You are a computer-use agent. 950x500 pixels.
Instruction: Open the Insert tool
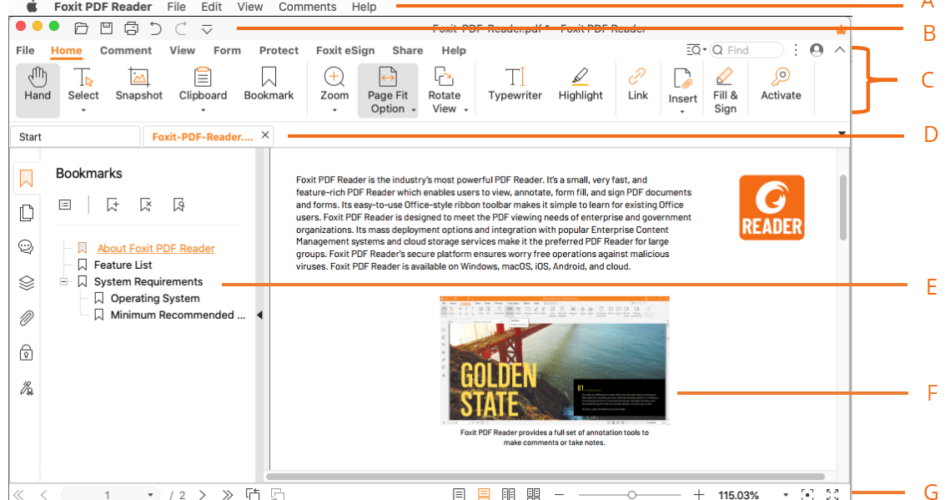pyautogui.click(x=682, y=86)
